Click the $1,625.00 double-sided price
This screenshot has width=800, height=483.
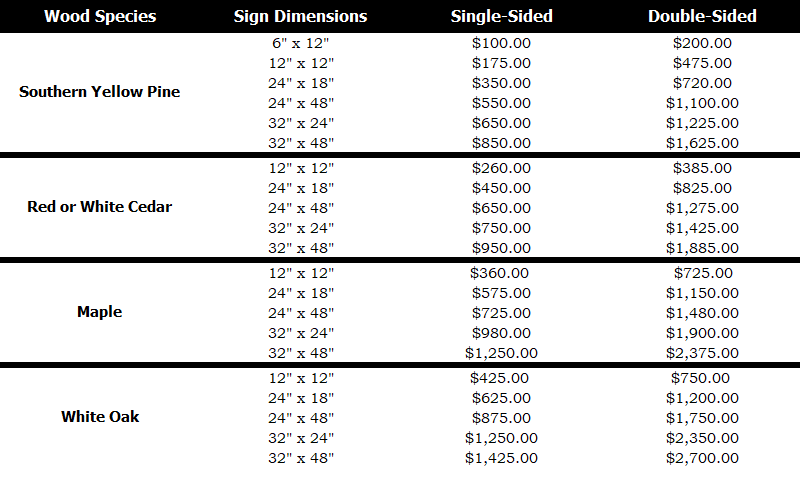[702, 143]
